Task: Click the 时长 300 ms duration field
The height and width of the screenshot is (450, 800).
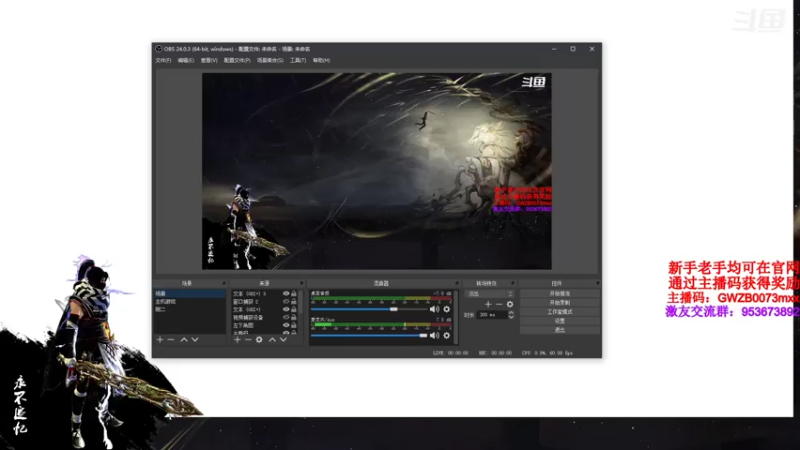Action: point(492,315)
